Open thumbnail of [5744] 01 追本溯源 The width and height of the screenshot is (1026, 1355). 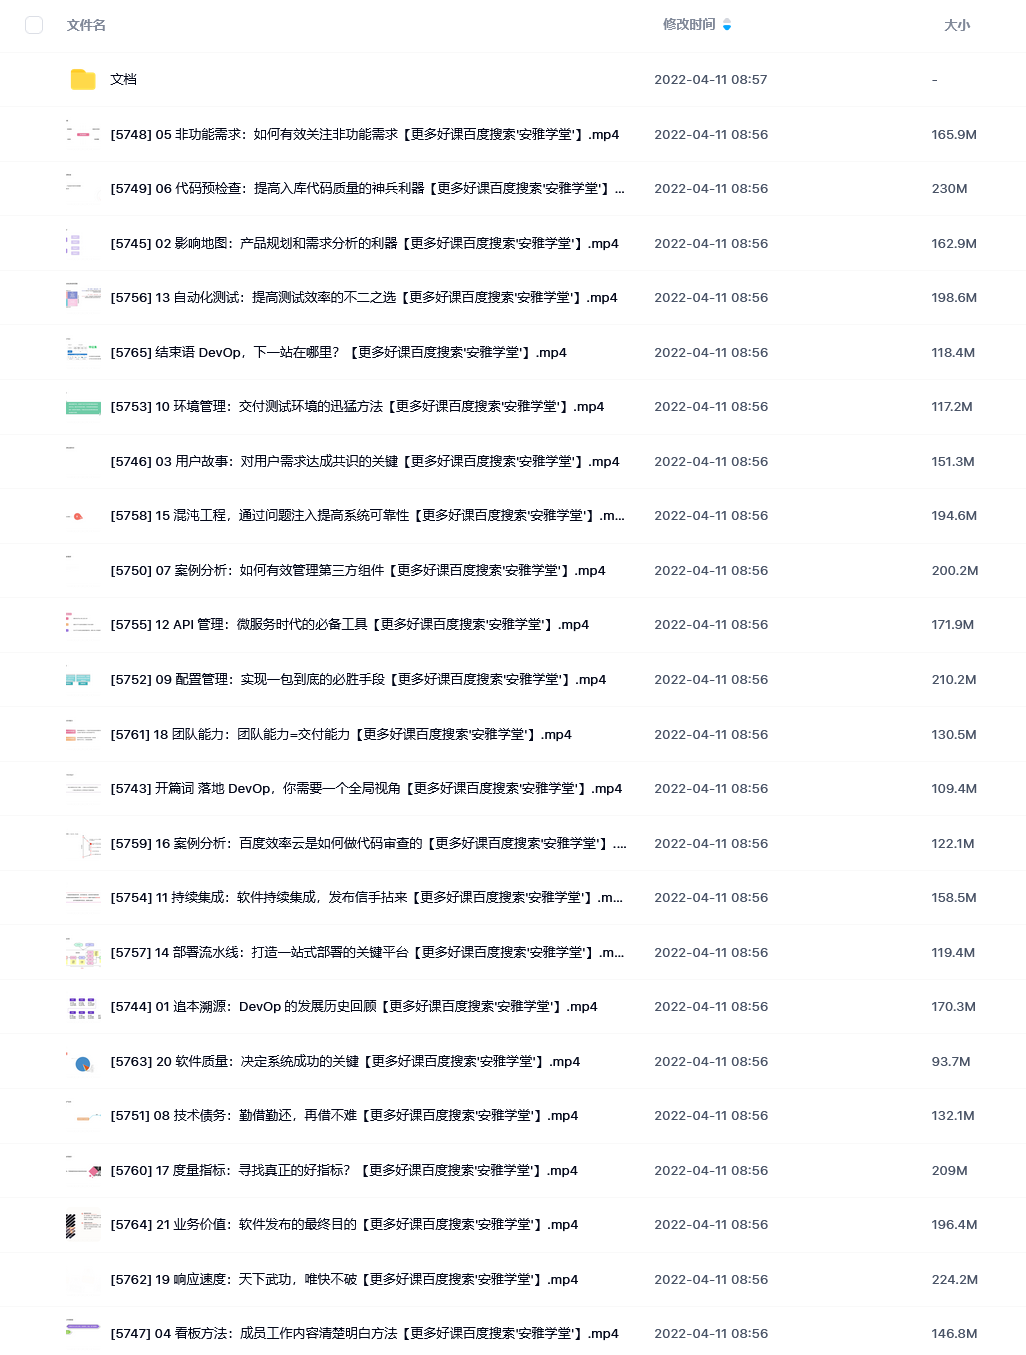tap(83, 1007)
